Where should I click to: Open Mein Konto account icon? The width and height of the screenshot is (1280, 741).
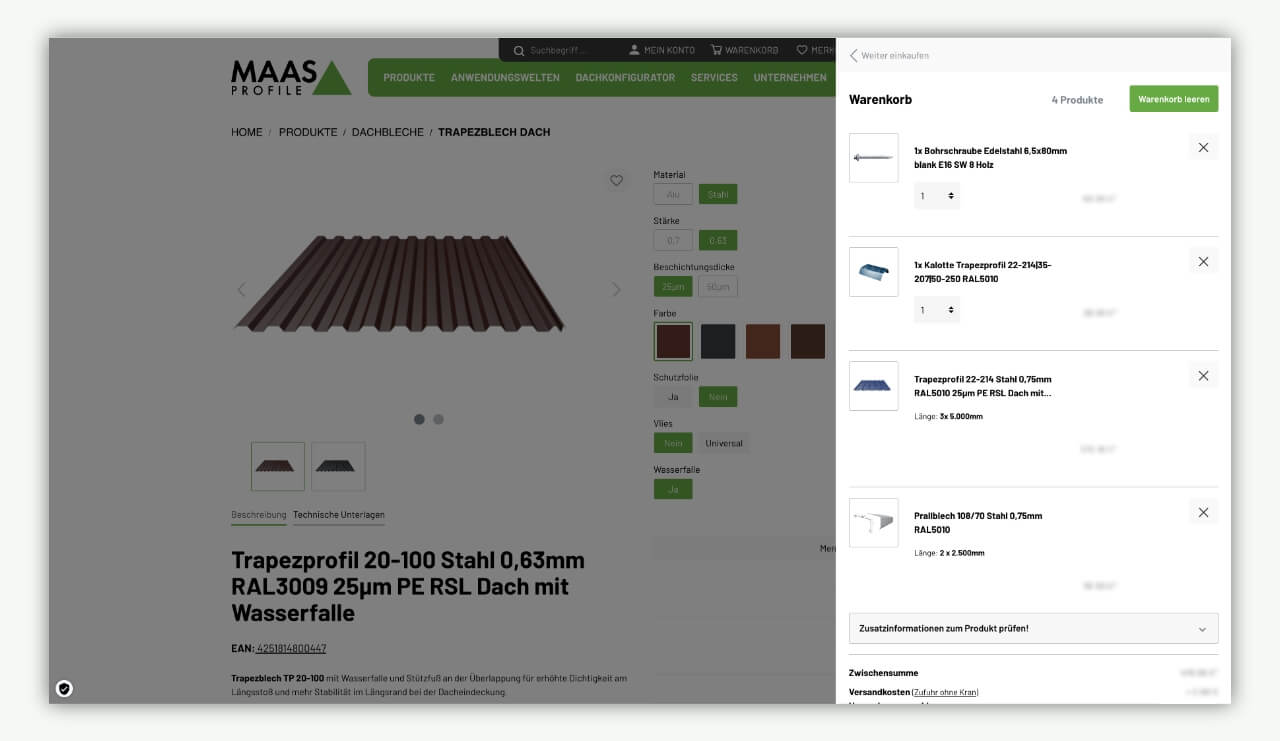point(634,50)
